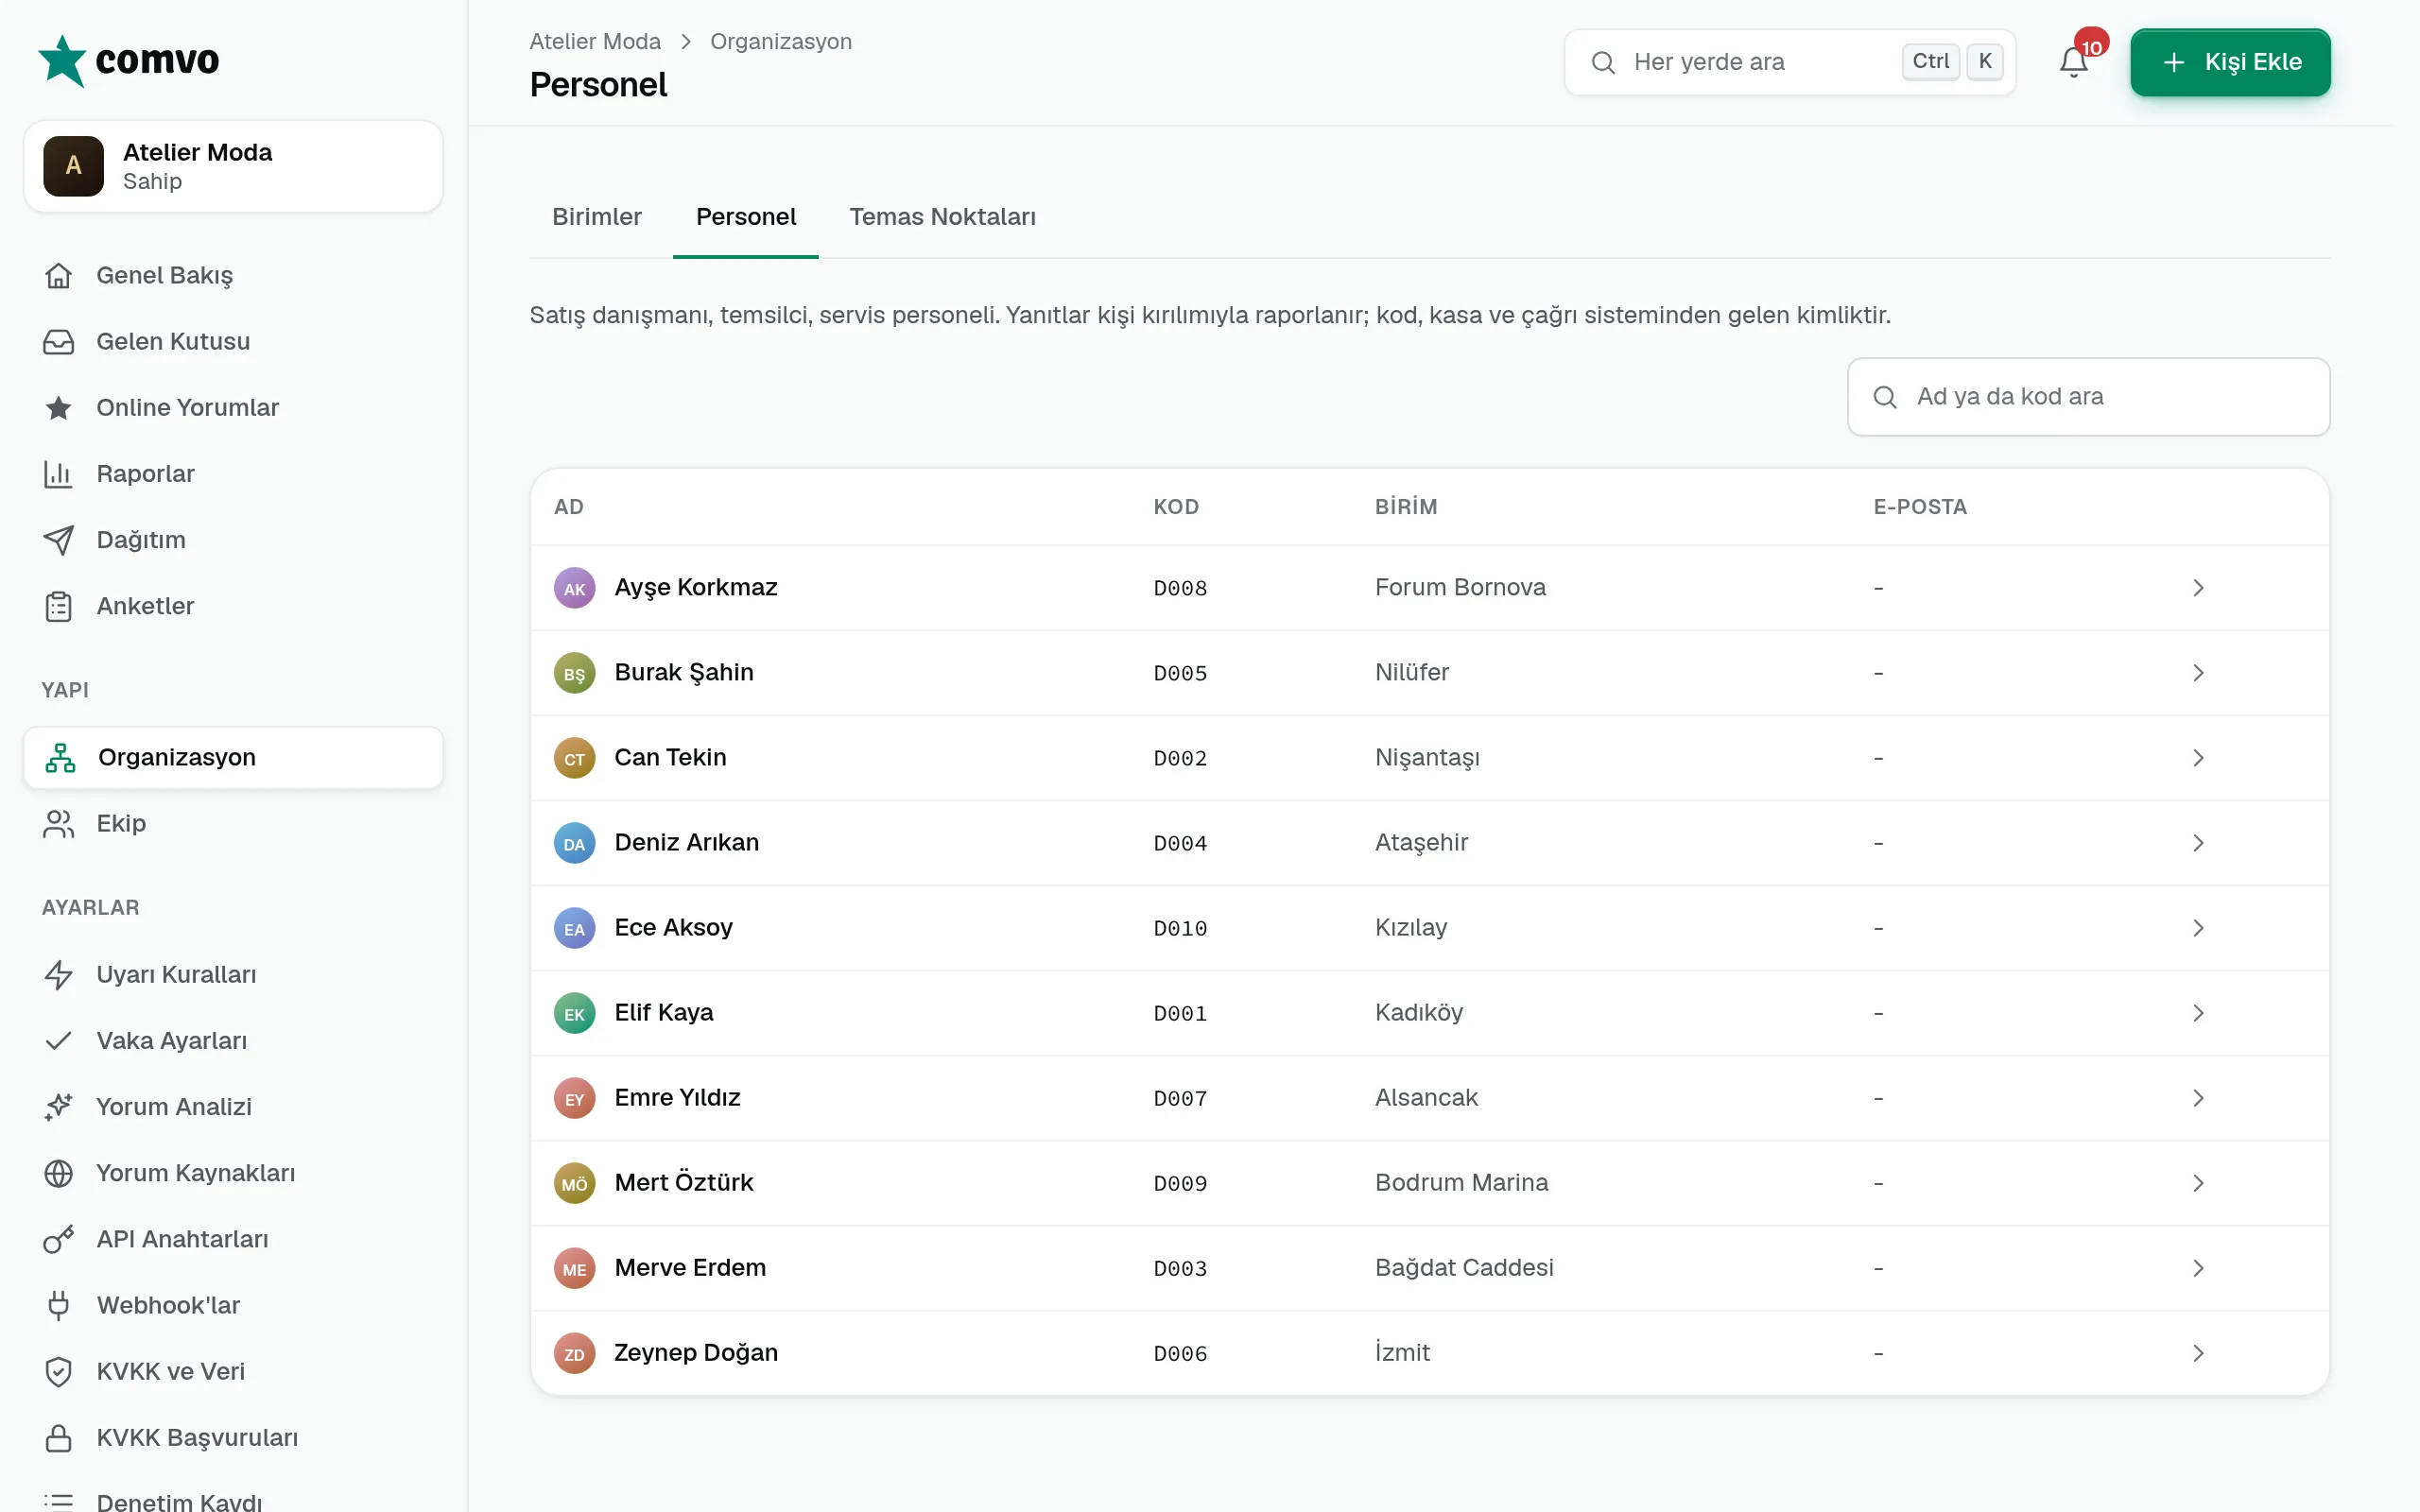Open Uyarı Kuralları lightning icon
This screenshot has width=2420, height=1512.
pyautogui.click(x=59, y=974)
